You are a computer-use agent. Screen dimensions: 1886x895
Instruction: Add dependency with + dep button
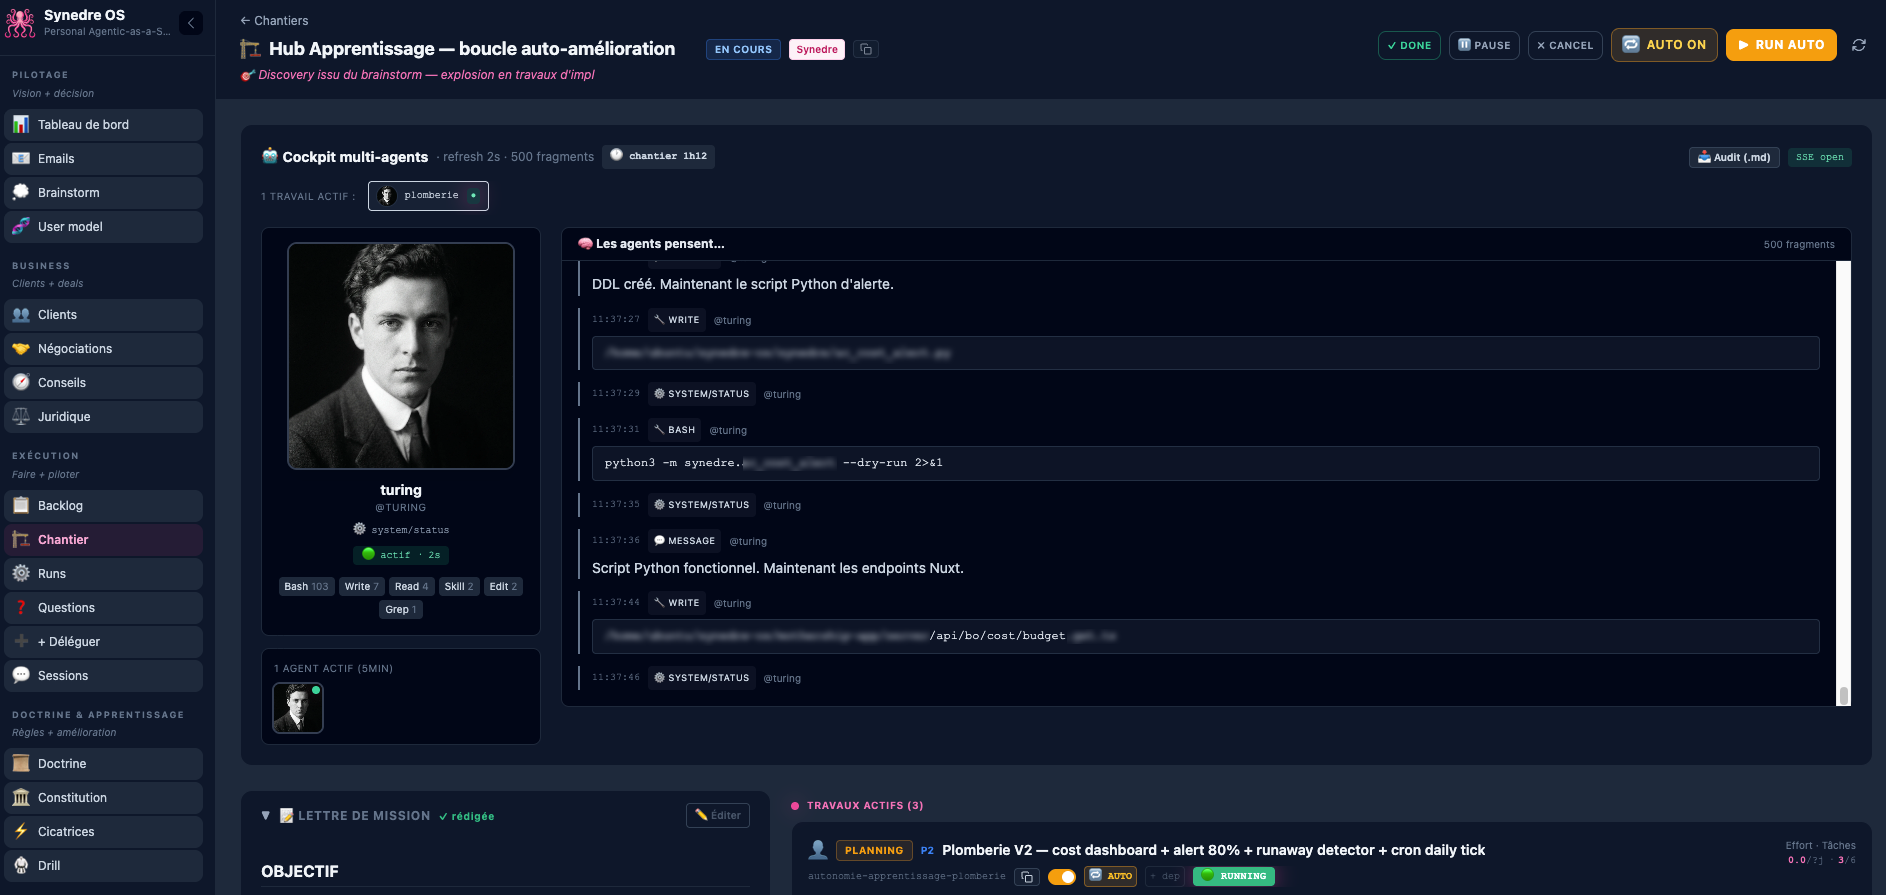pos(1165,876)
